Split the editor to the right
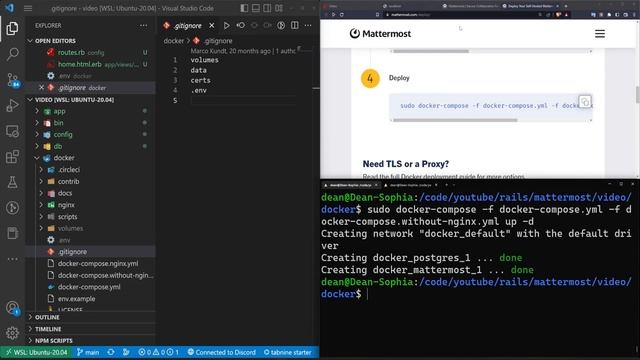This screenshot has height=360, width=640. (x=294, y=25)
